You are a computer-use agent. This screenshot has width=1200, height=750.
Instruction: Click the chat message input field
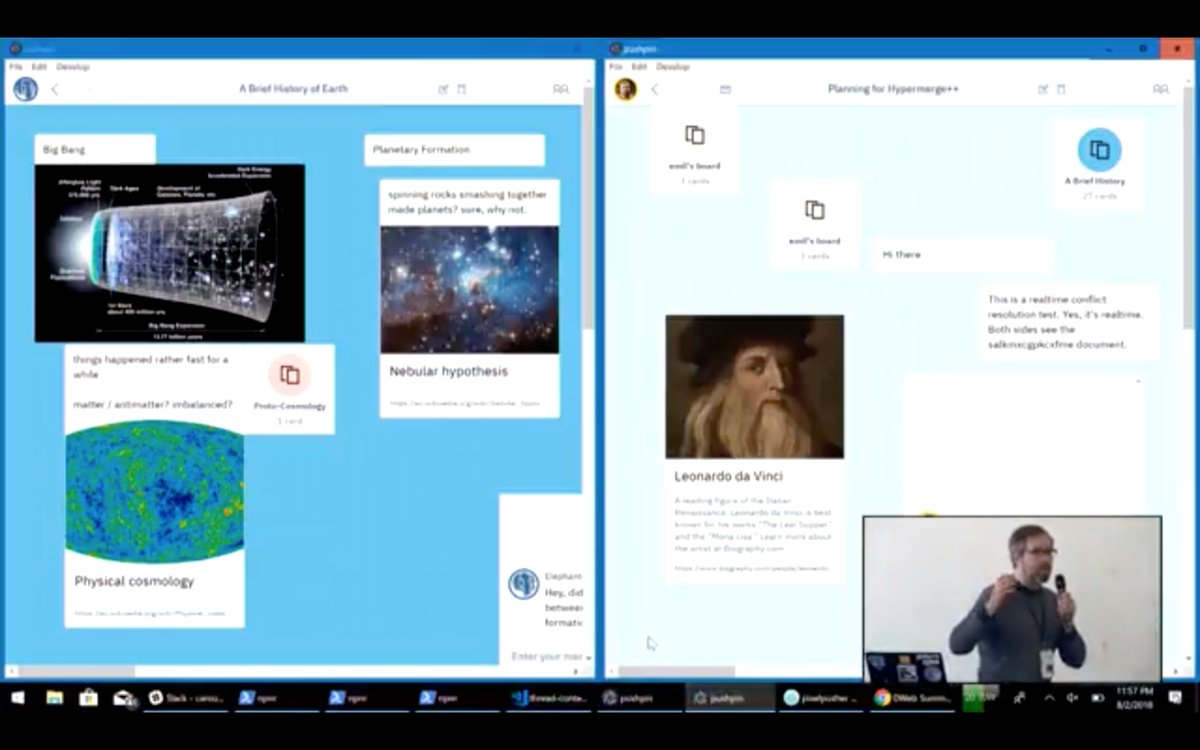(547, 656)
